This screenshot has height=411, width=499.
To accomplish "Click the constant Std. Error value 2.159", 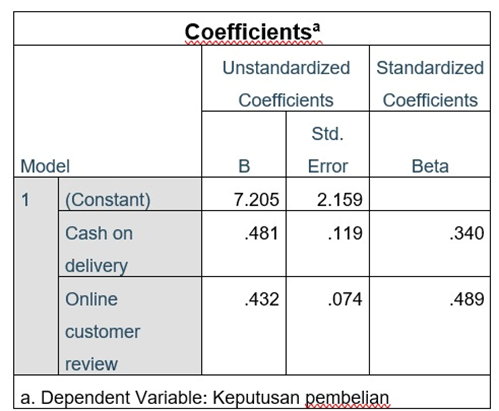I will pos(340,200).
